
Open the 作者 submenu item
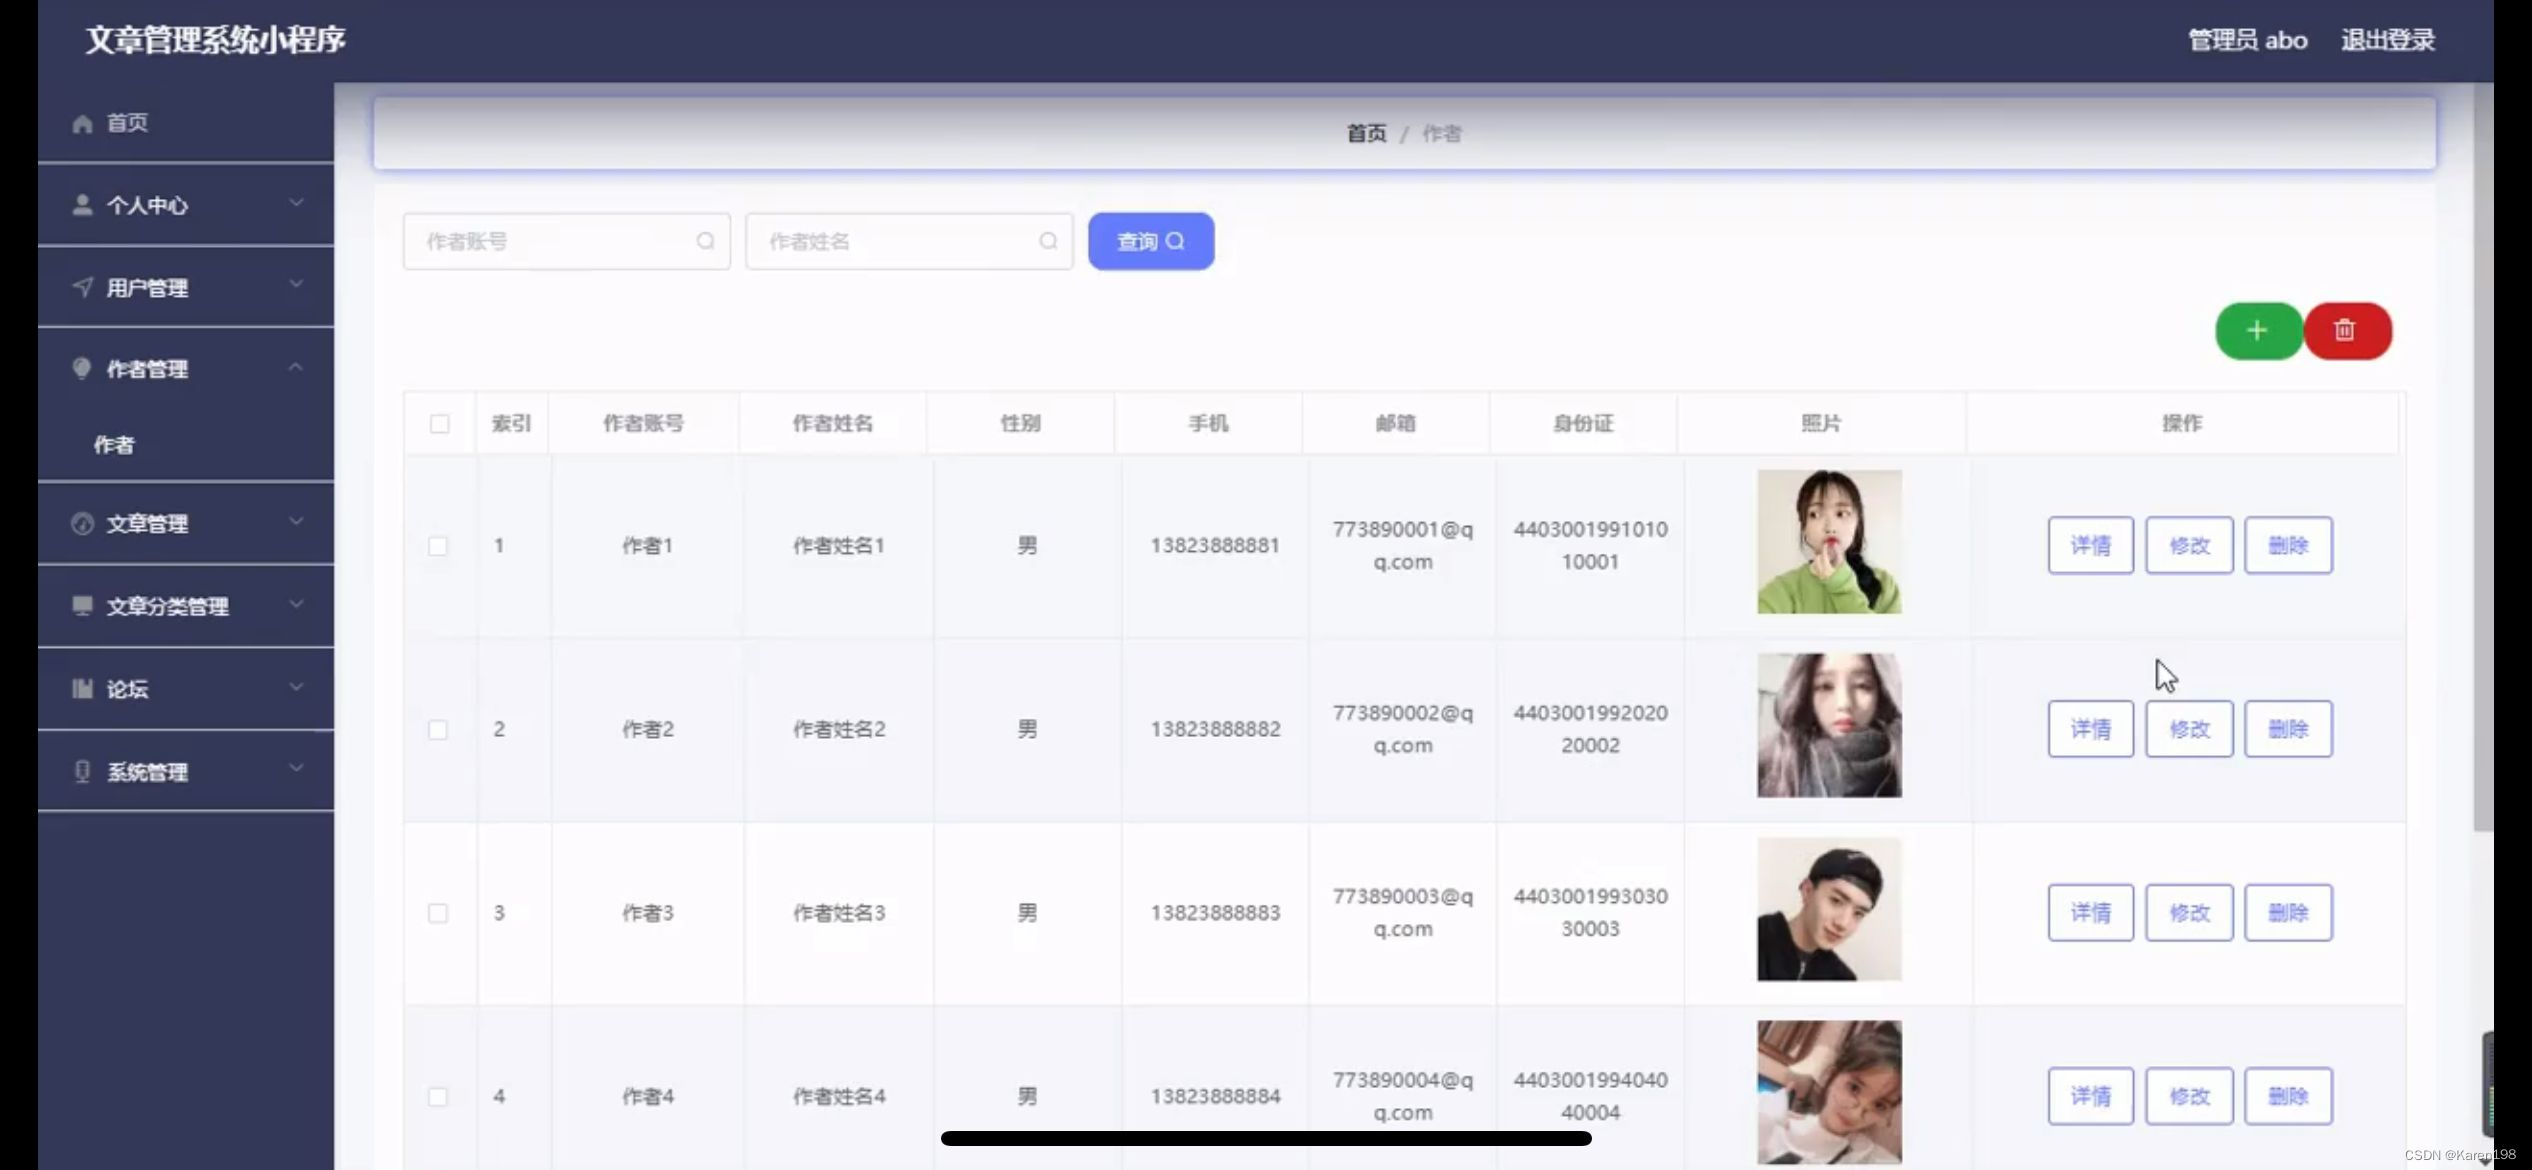click(x=114, y=445)
